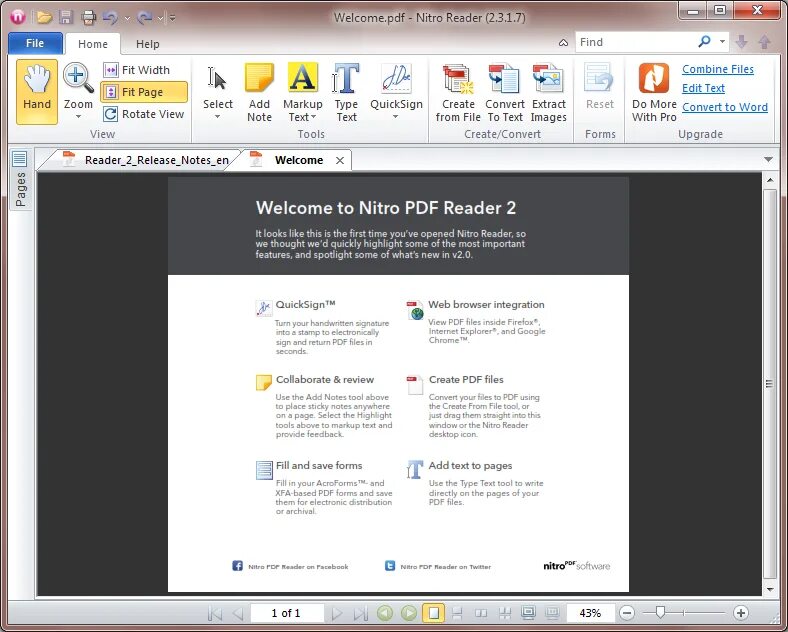Viewport: 788px width, 632px height.
Task: Toggle continuous page layout
Action: (457, 613)
